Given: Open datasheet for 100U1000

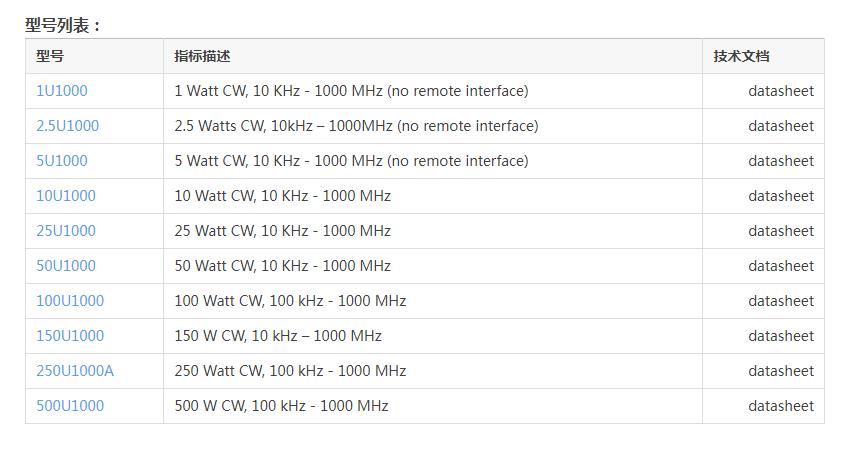Looking at the screenshot, I should click(x=781, y=301).
